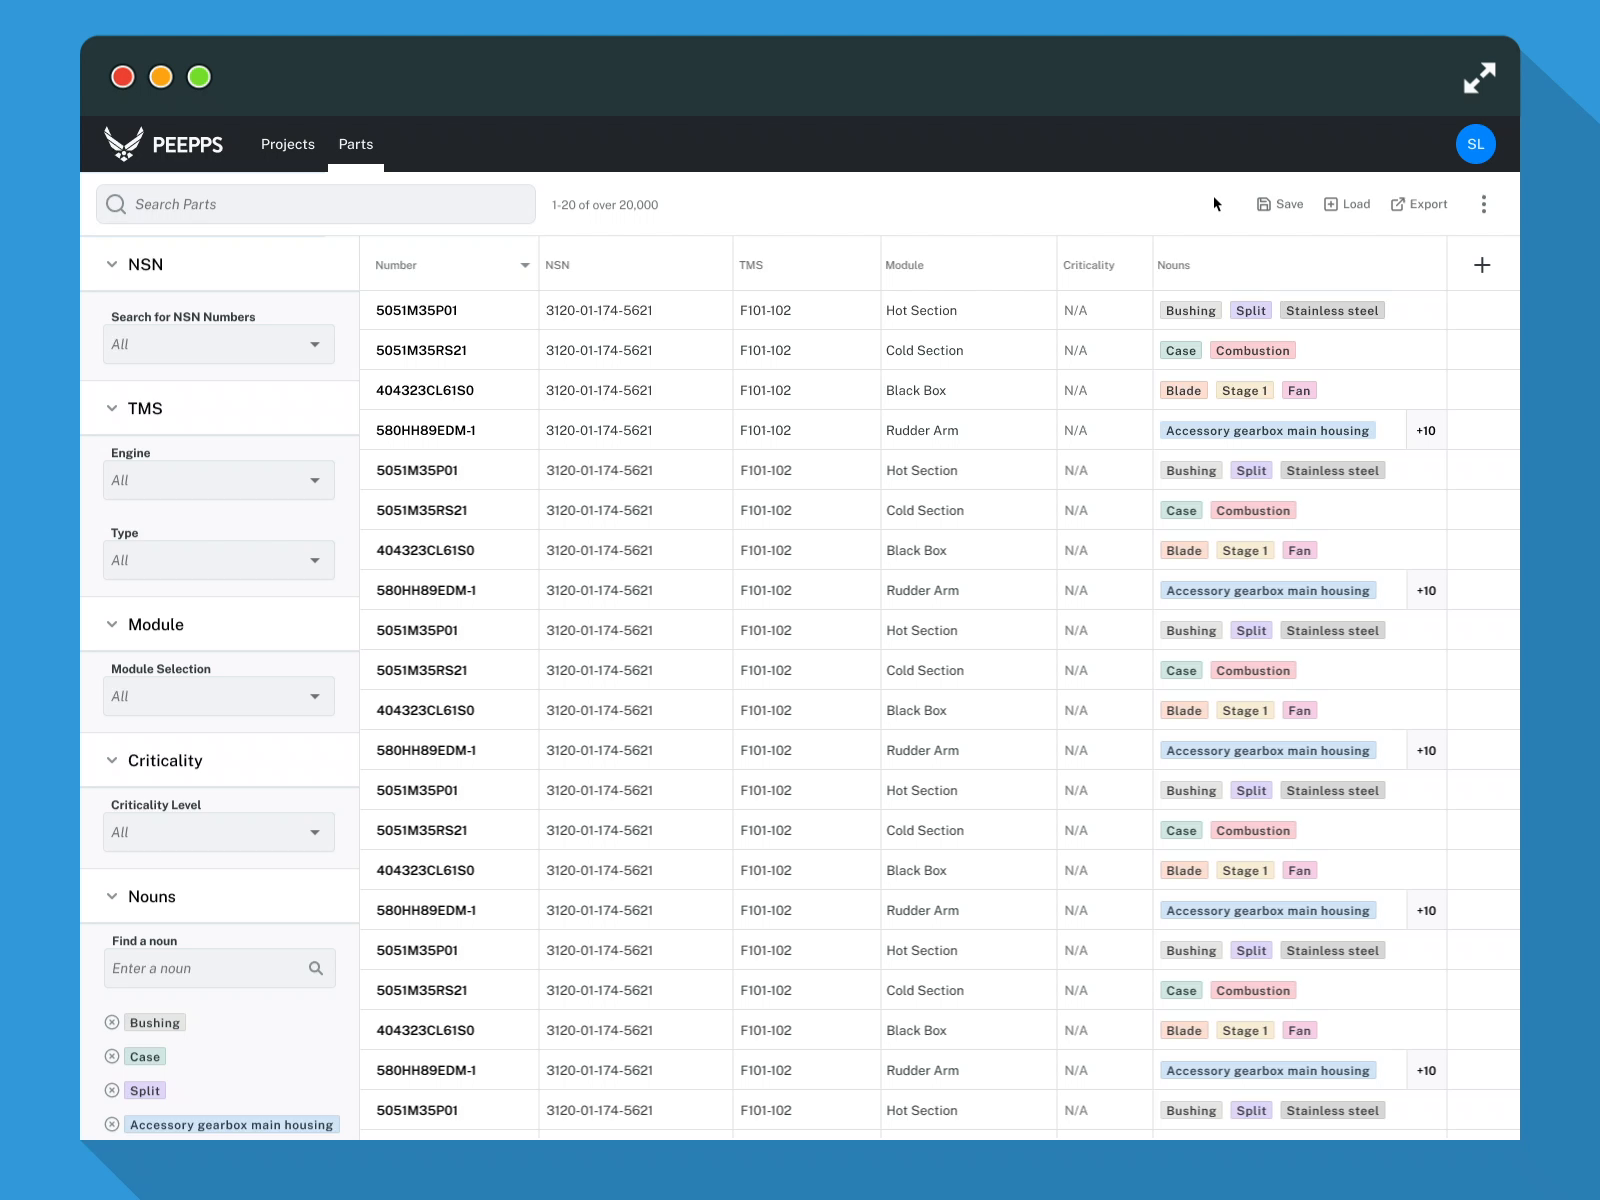The height and width of the screenshot is (1200, 1600).
Task: Remove the Case noun filter
Action: (112, 1056)
